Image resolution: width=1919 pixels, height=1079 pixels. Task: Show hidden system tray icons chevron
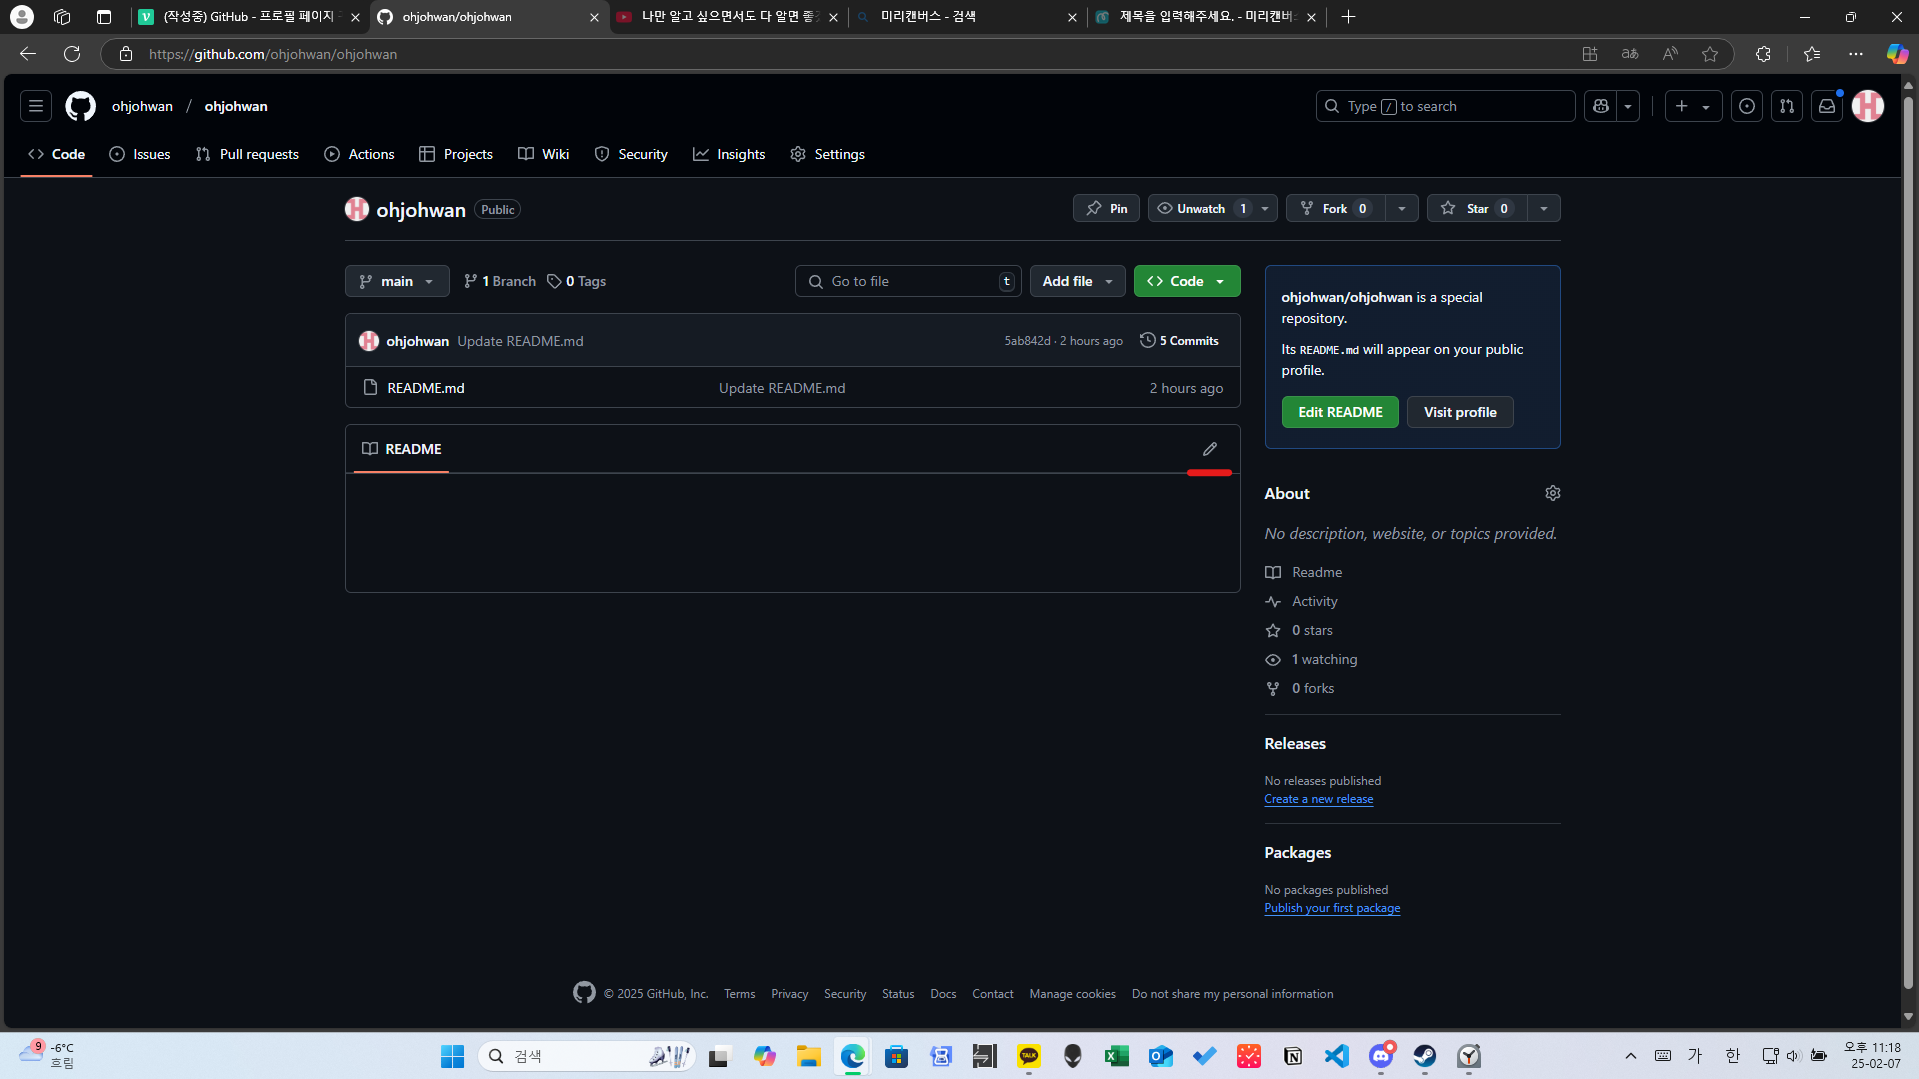coord(1631,1056)
